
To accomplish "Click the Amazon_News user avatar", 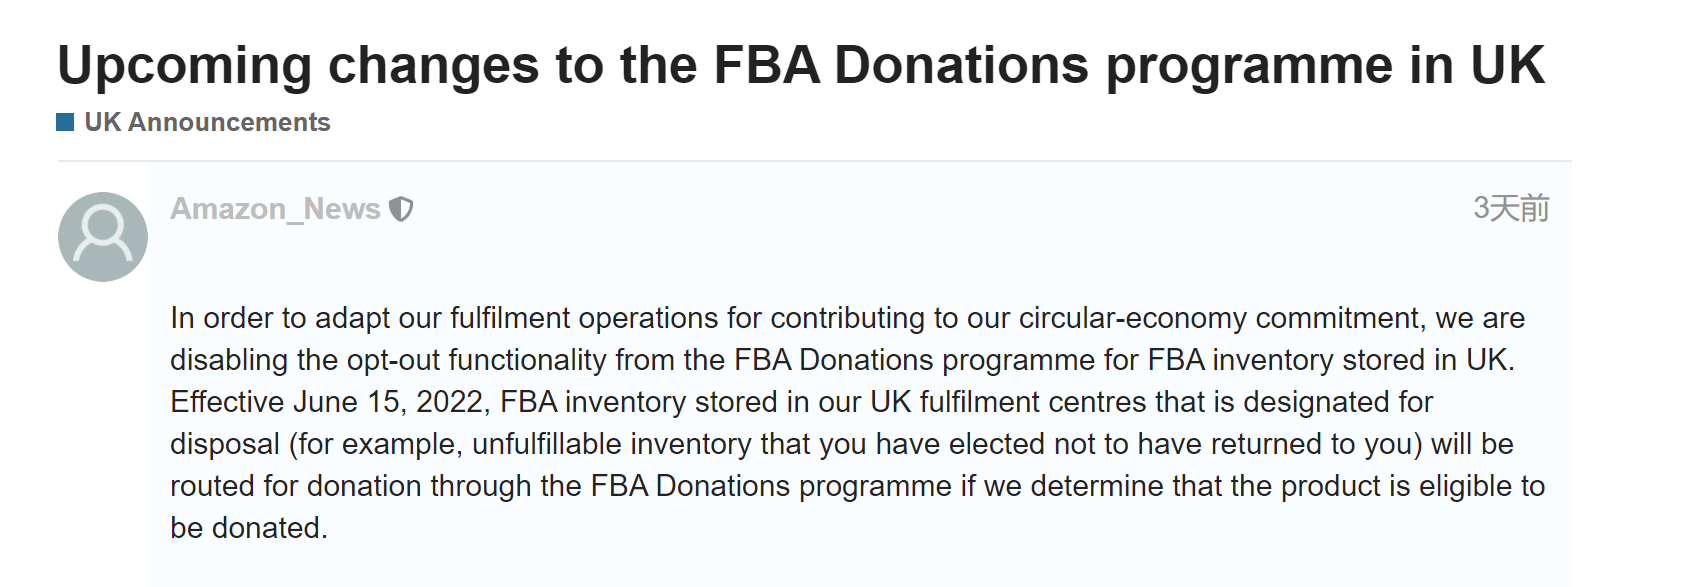I will (103, 237).
